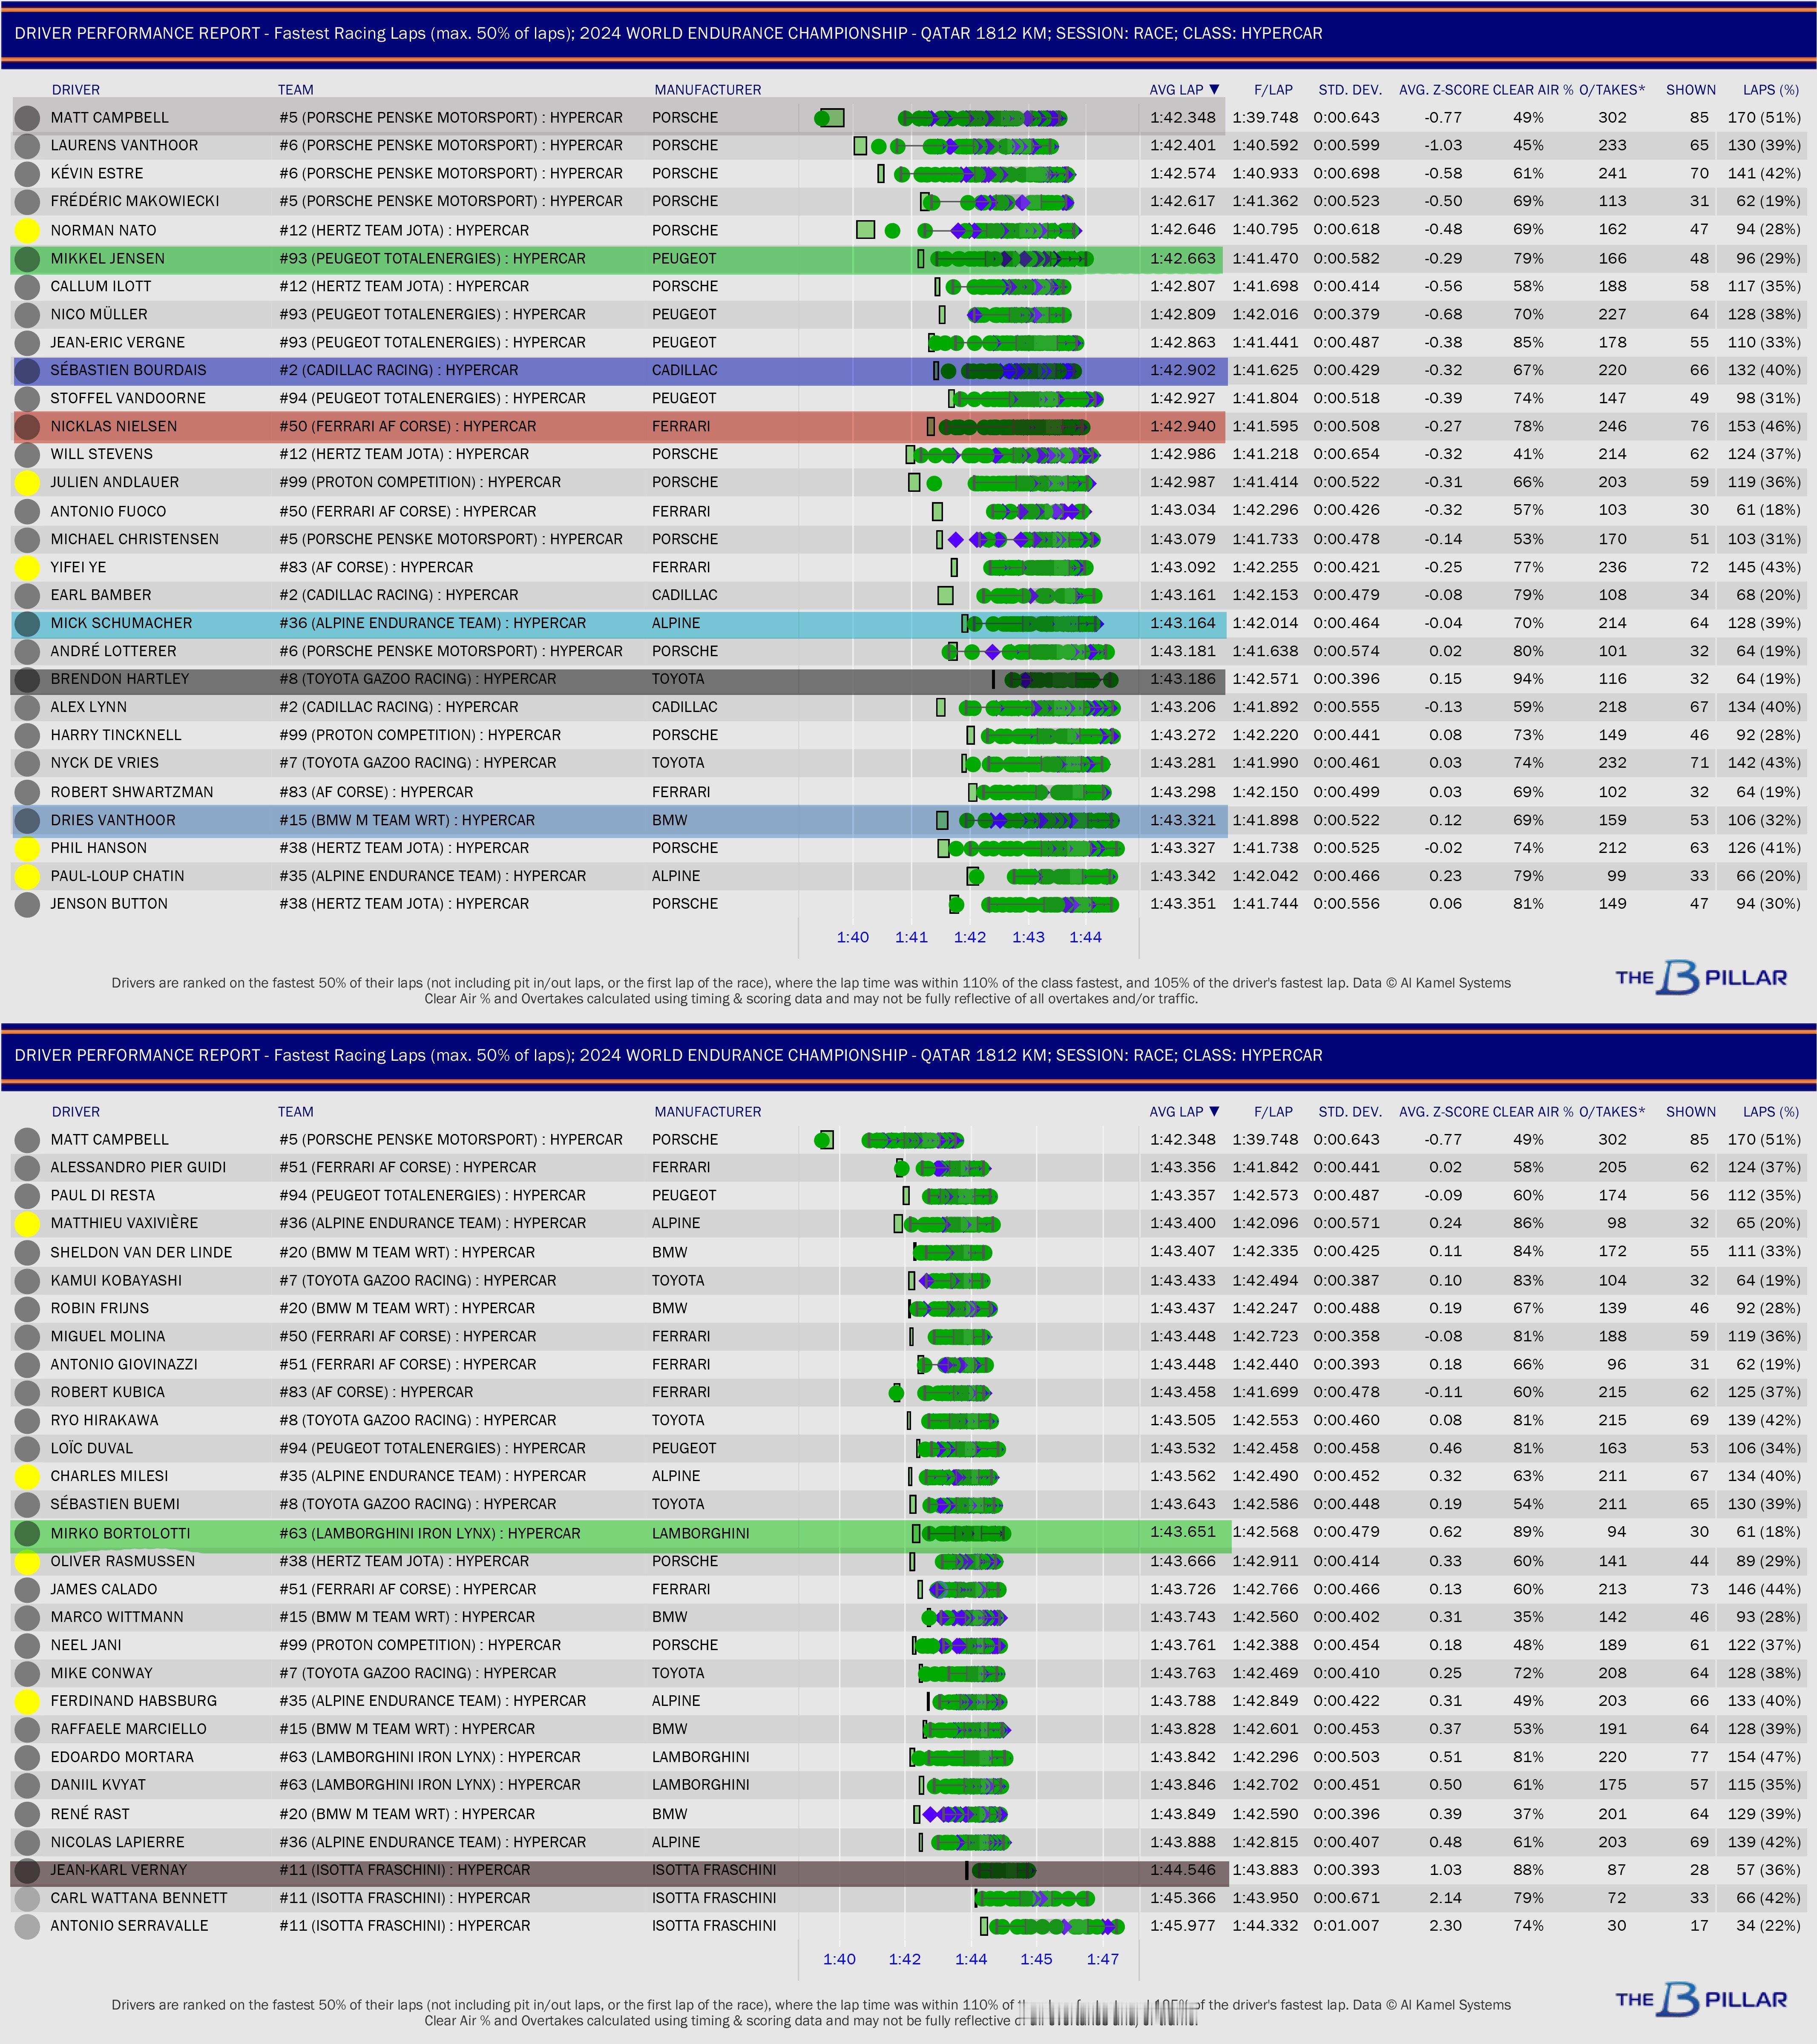Select driver name STOFFEL VANDOORNE
1817x2044 pixels.
[128, 398]
